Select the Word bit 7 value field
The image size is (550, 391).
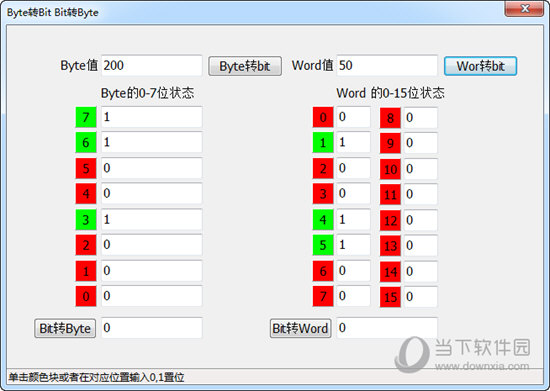click(x=353, y=296)
